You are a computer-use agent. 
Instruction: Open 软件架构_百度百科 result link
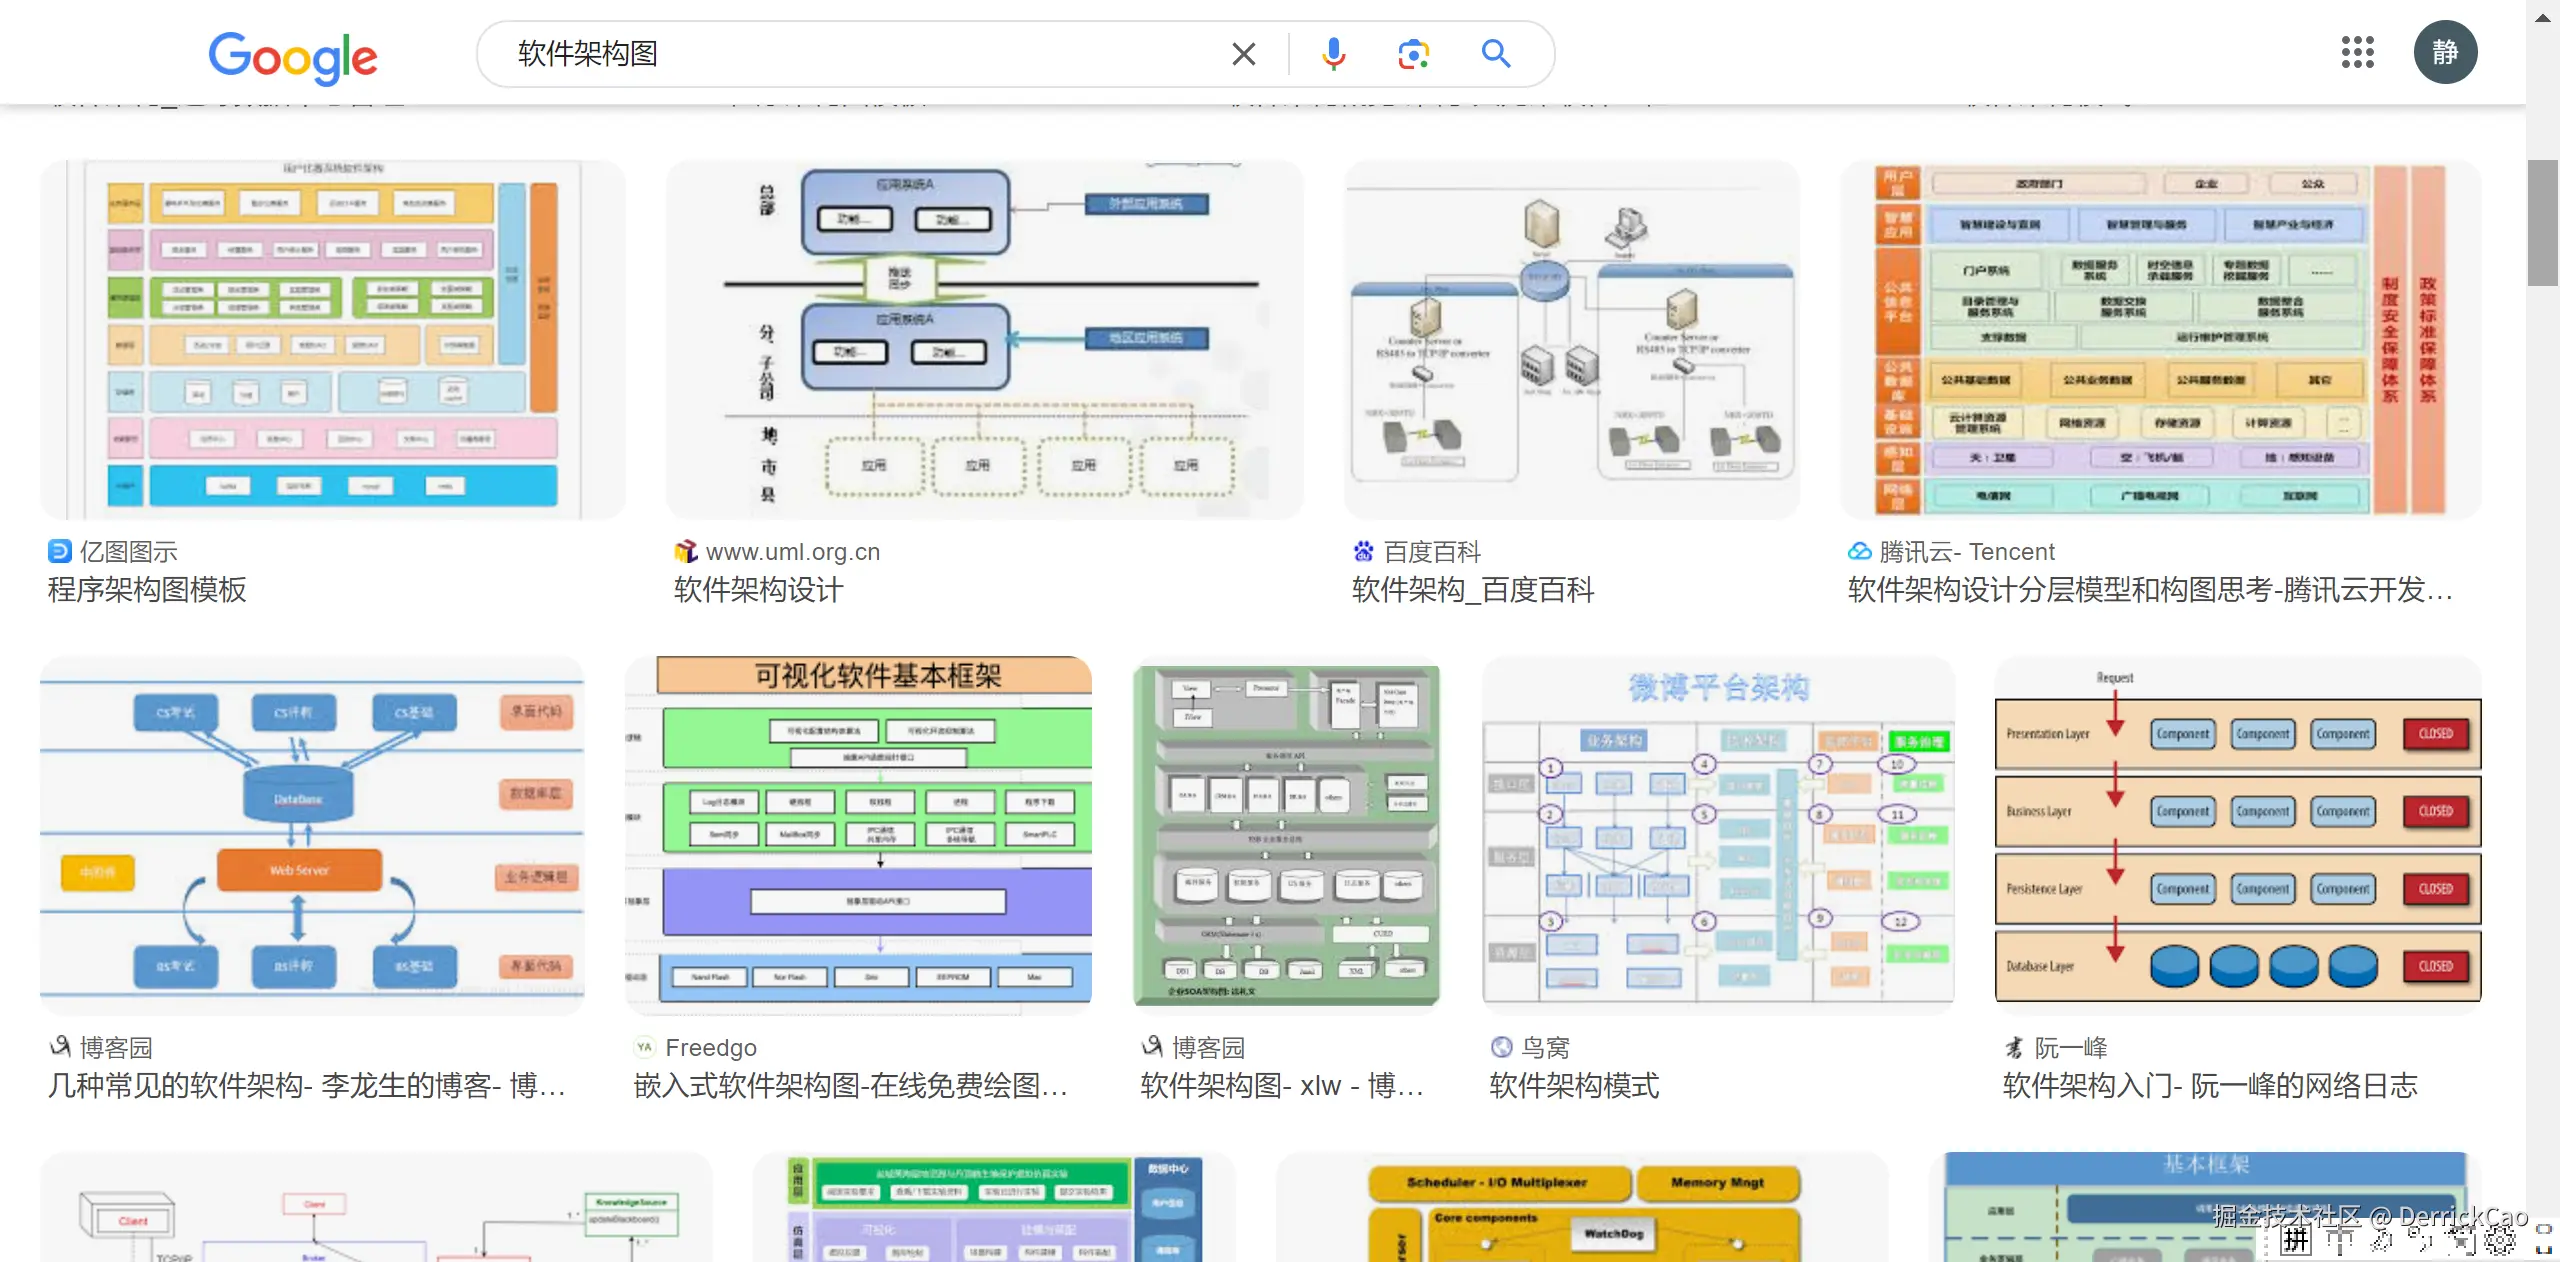(x=1472, y=590)
